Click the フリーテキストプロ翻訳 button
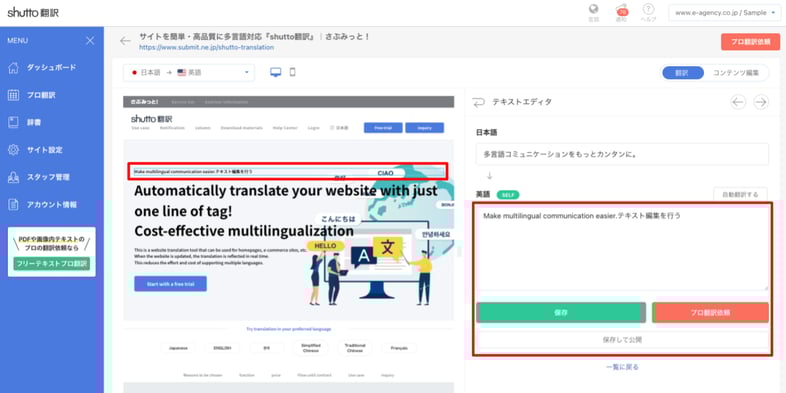 (52, 264)
